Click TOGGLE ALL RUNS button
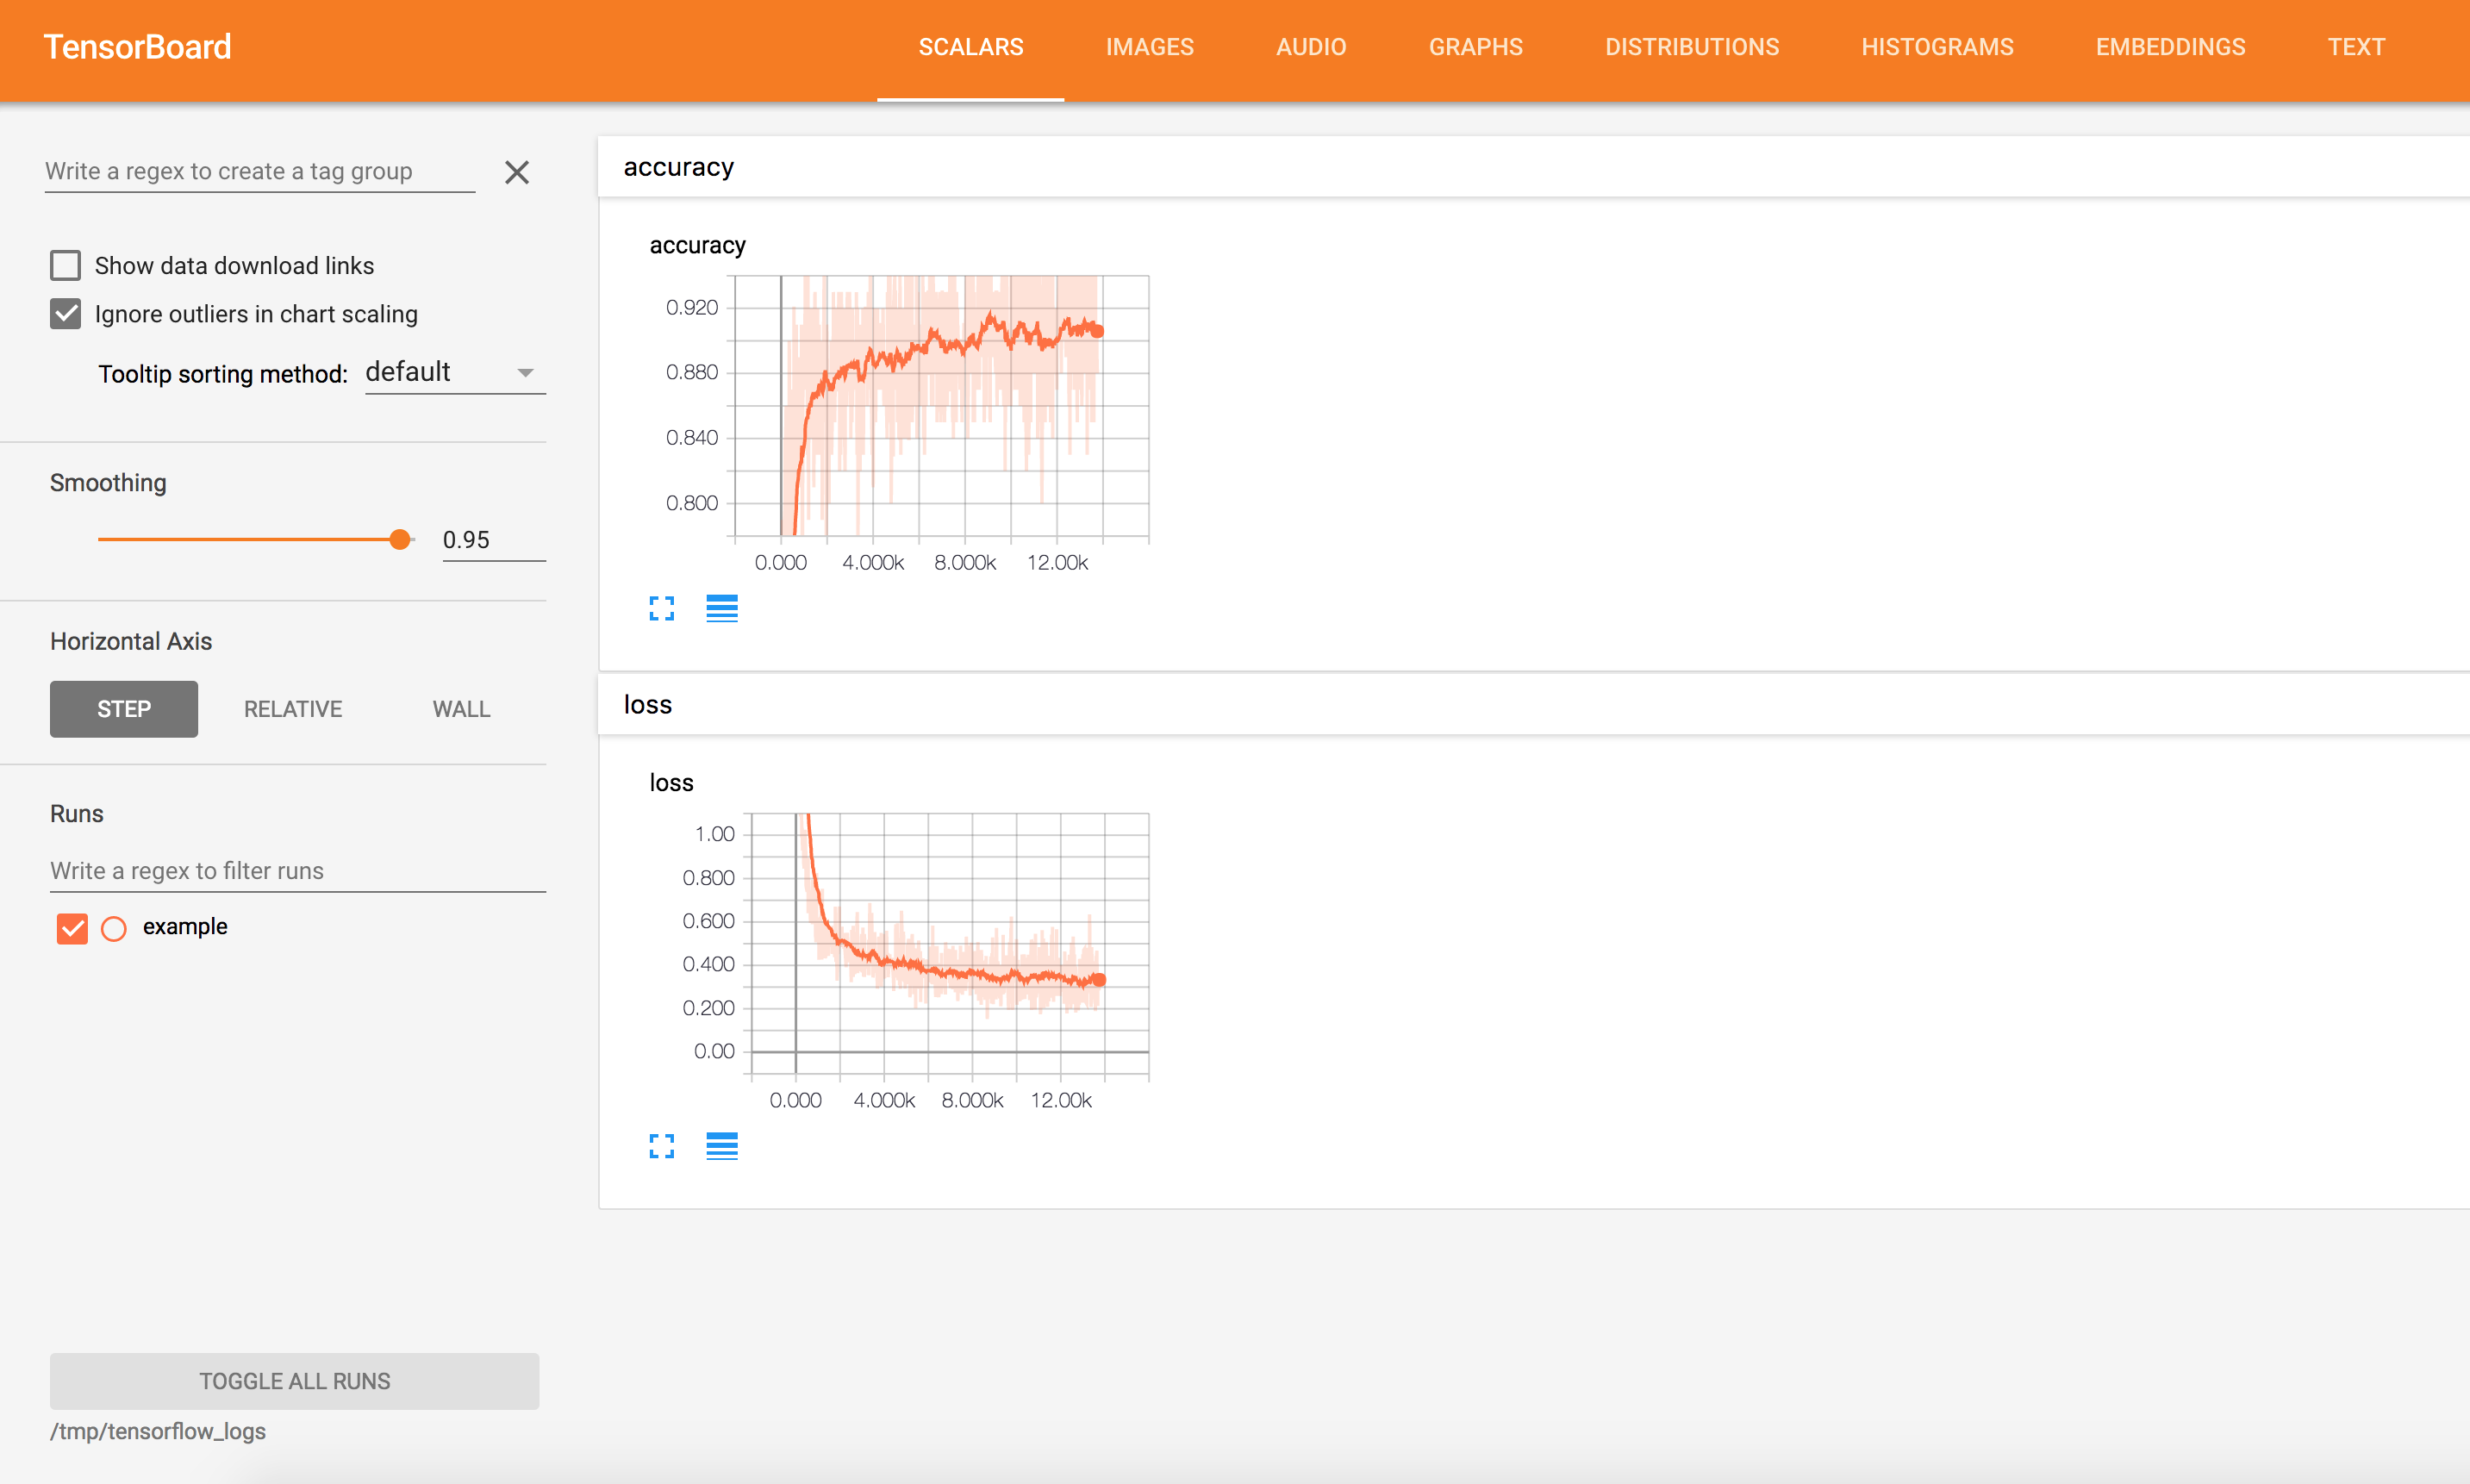This screenshot has height=1484, width=2470. 294,1380
